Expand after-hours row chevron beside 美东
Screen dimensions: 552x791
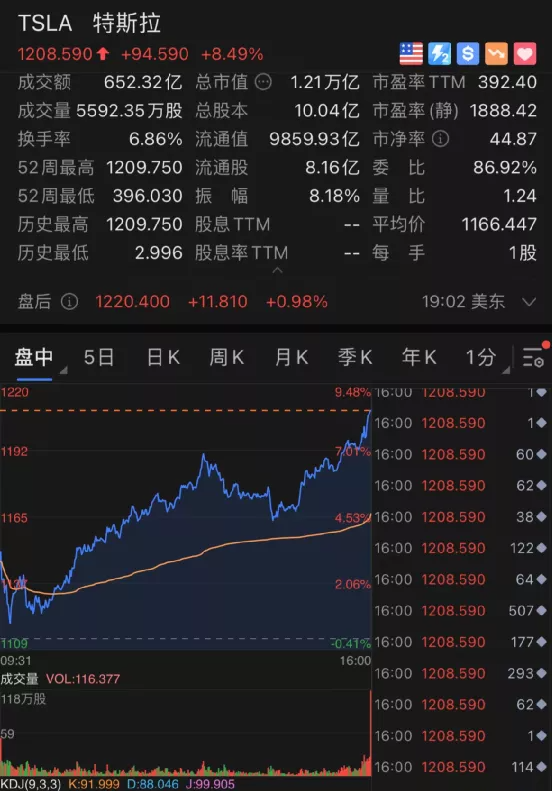pos(529,302)
